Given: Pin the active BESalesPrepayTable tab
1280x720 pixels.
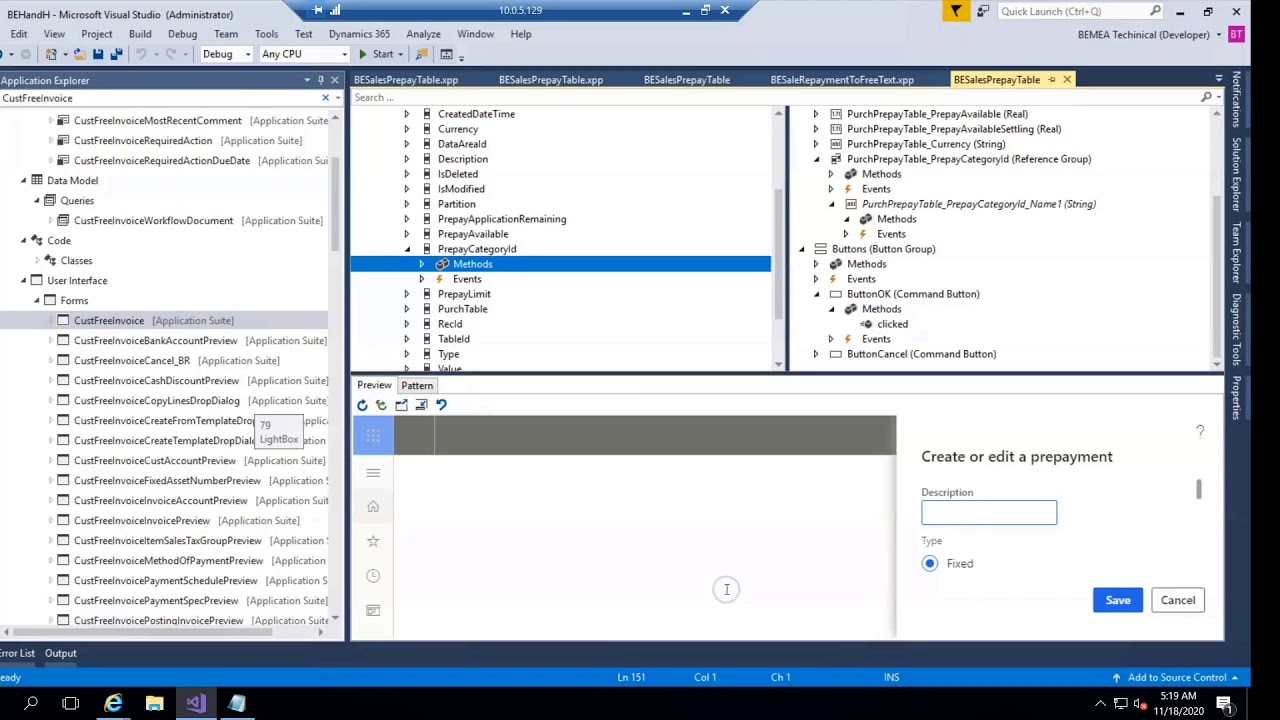Looking at the screenshot, I should pyautogui.click(x=1052, y=80).
